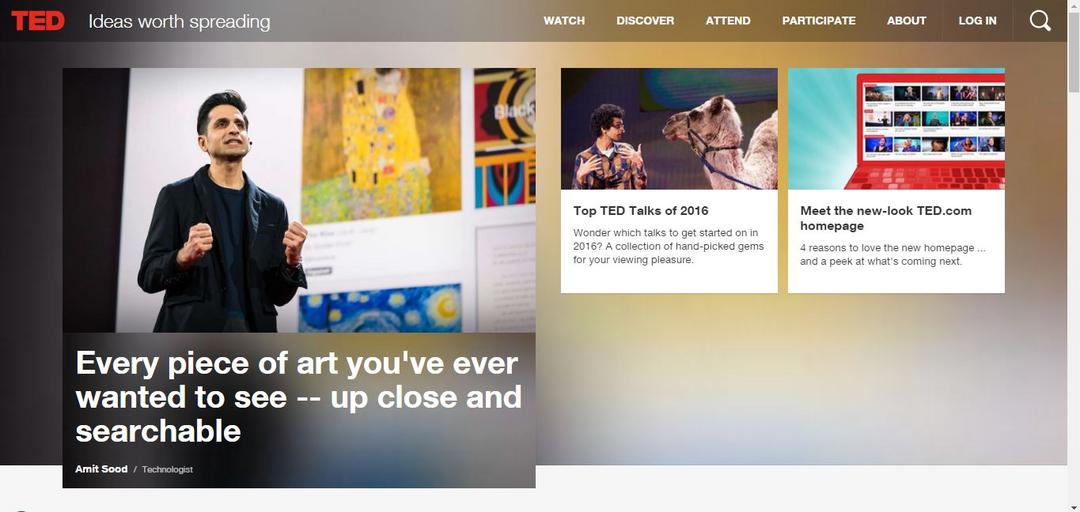1080x512 pixels.
Task: Open the DISCOVER menu
Action: (x=645, y=21)
